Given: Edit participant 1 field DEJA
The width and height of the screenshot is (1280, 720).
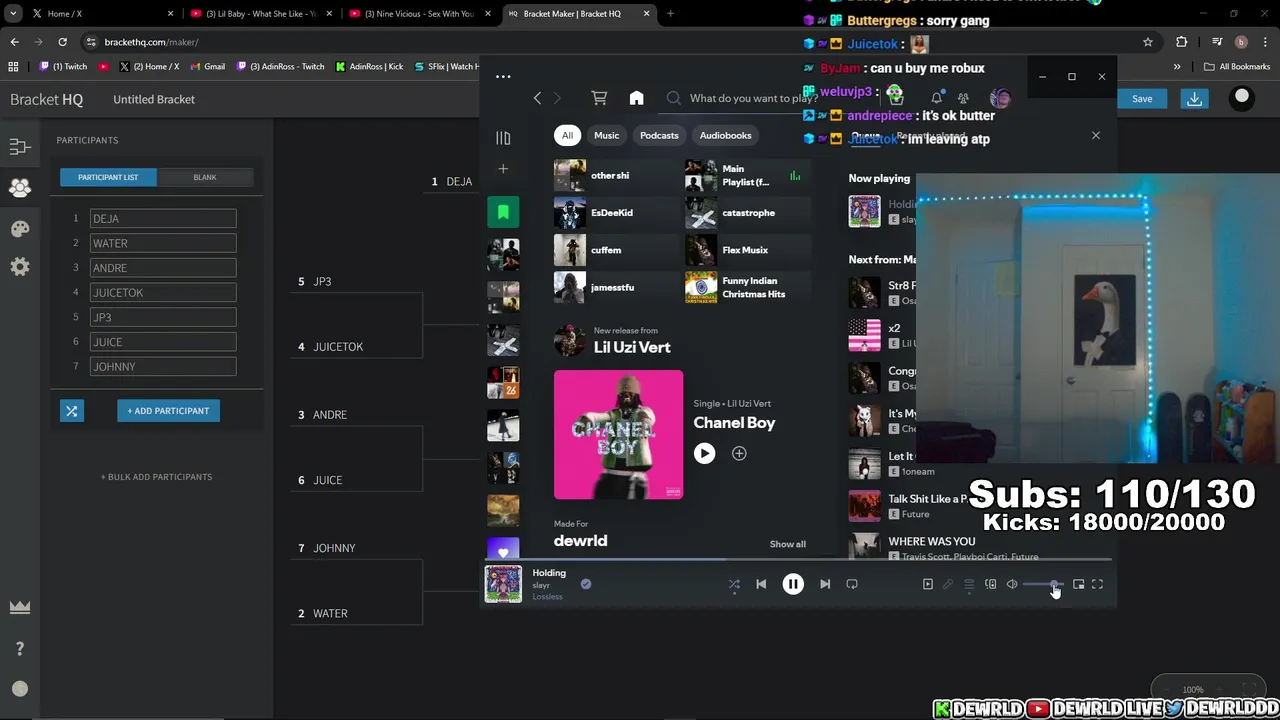Looking at the screenshot, I should coord(163,218).
